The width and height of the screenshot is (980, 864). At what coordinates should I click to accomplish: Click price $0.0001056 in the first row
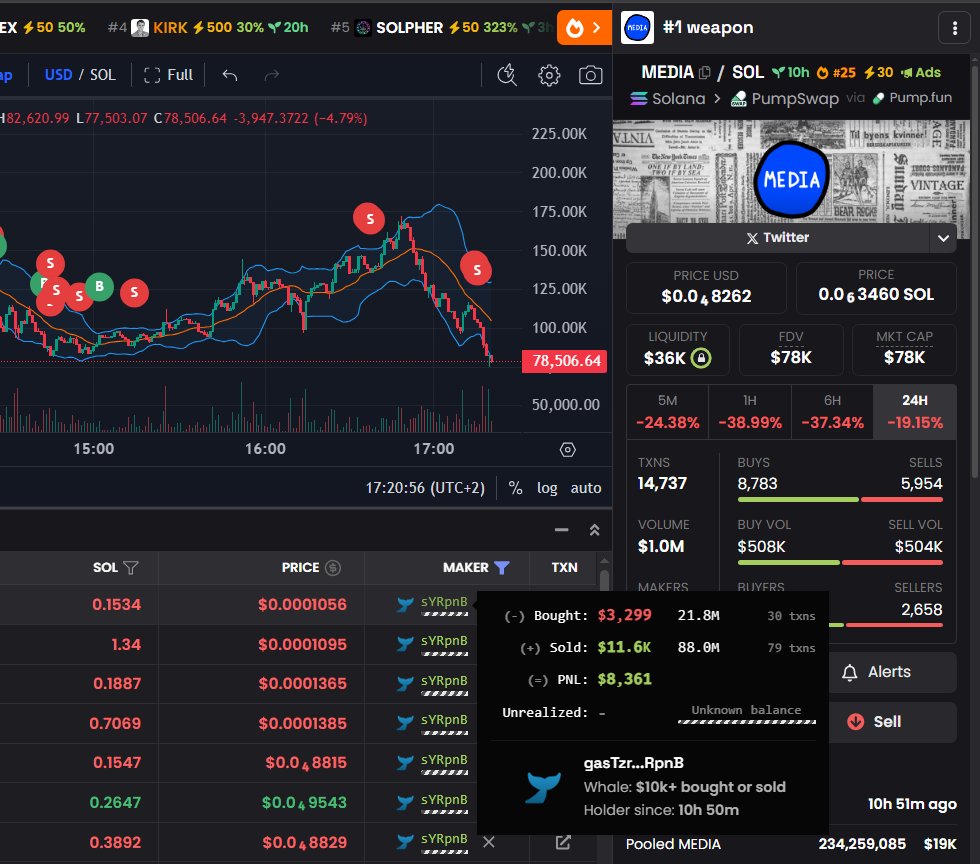coord(302,605)
